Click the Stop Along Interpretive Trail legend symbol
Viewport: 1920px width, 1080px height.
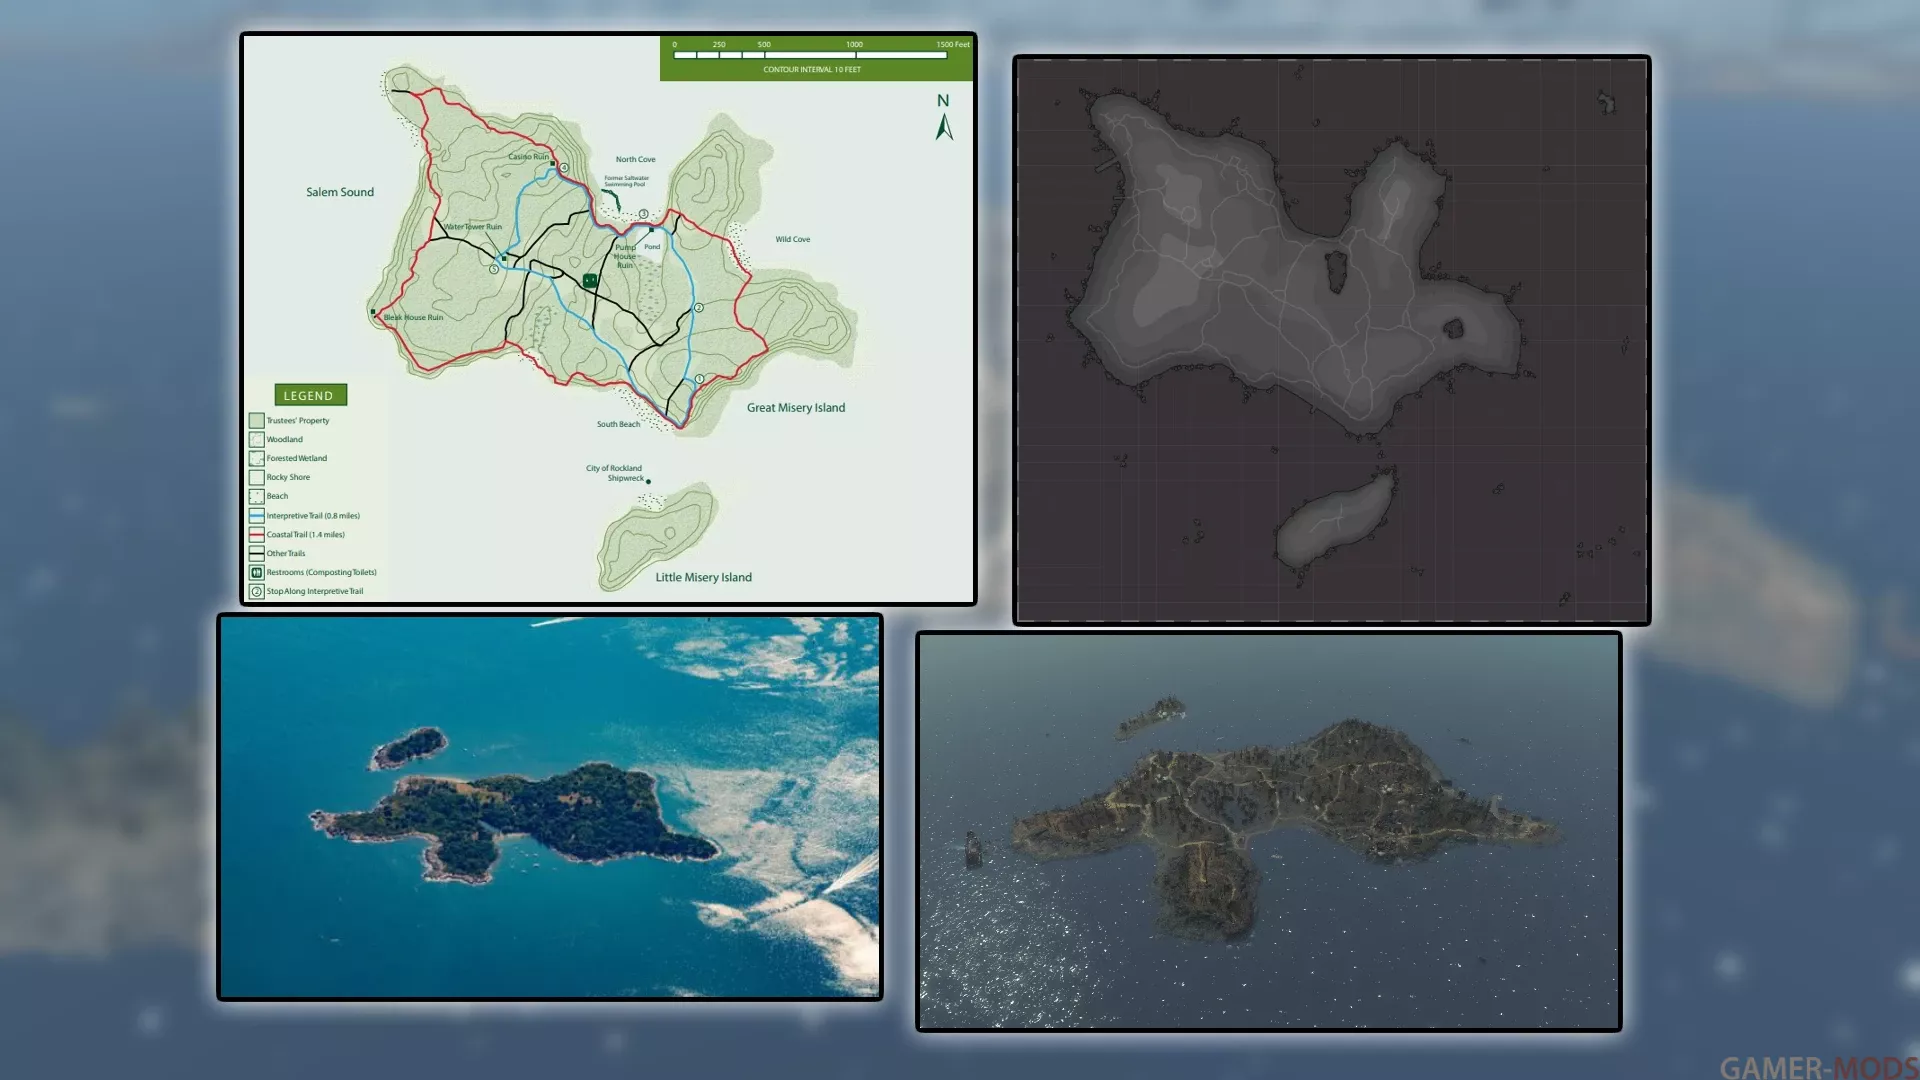[x=256, y=592]
